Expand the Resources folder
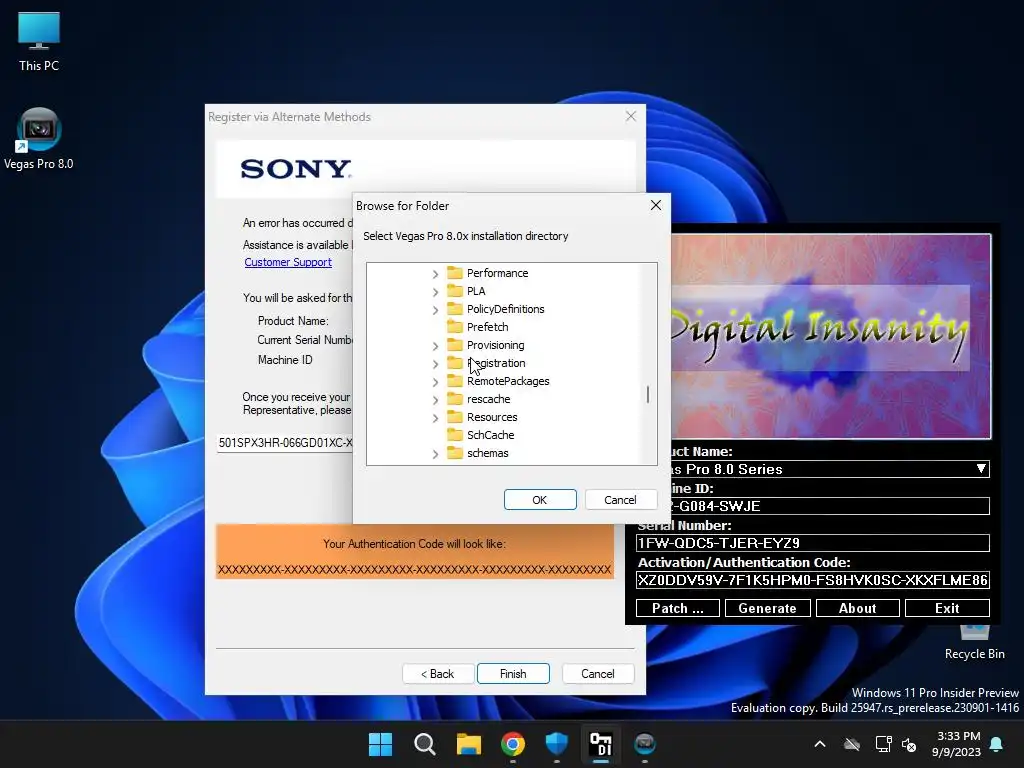The width and height of the screenshot is (1024, 768). (436, 417)
